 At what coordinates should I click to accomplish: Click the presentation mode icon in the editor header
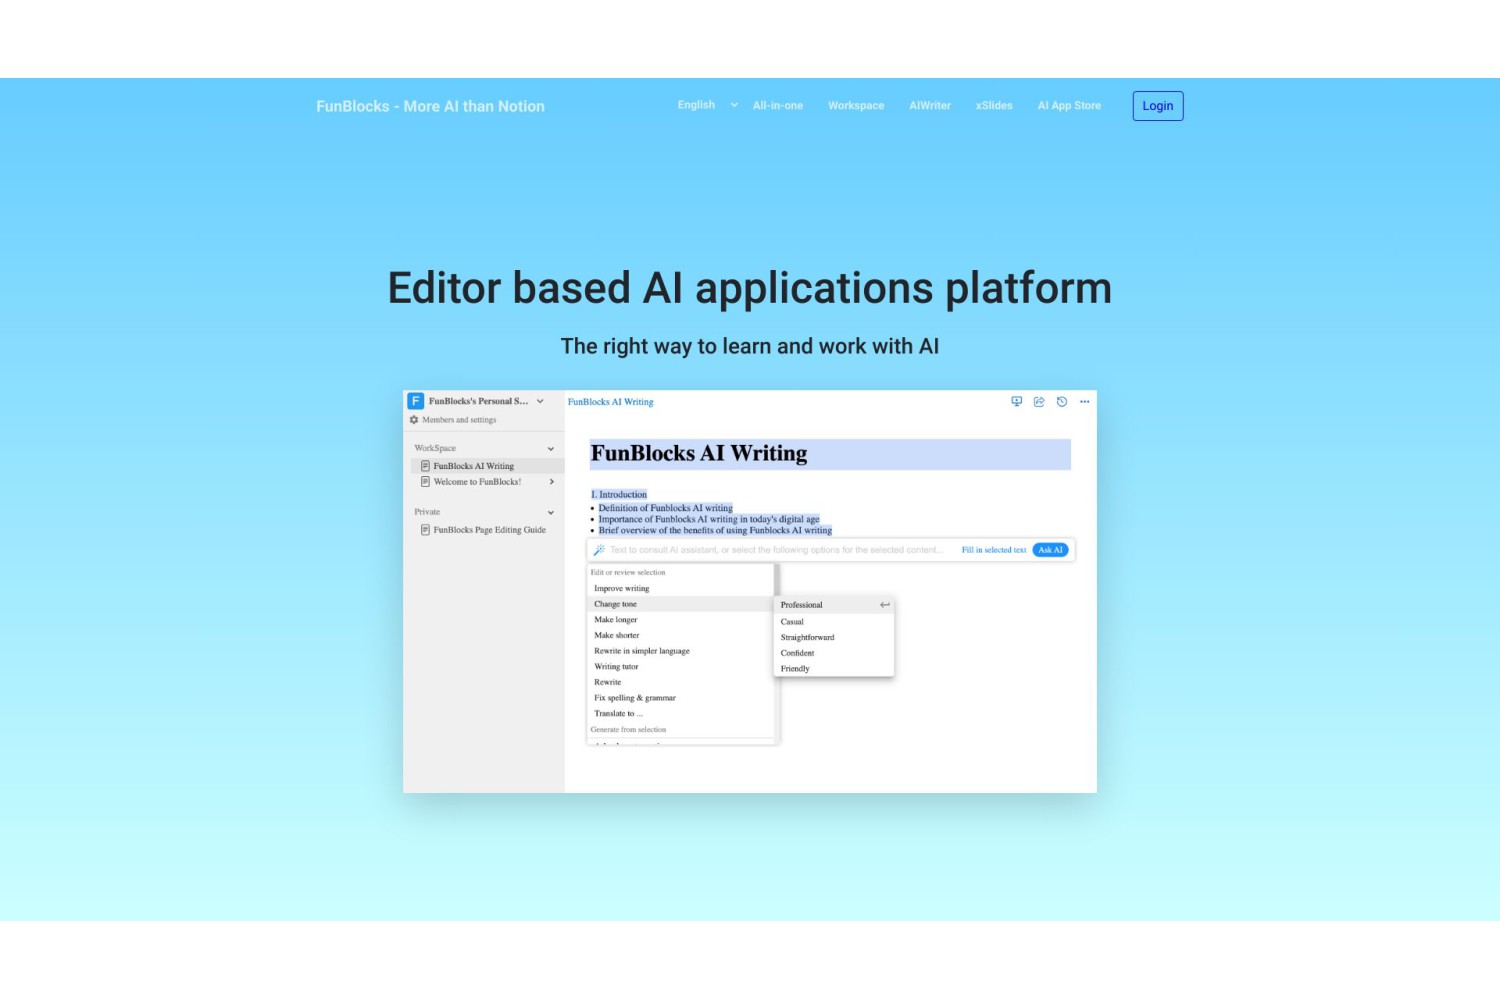[x=1016, y=401]
